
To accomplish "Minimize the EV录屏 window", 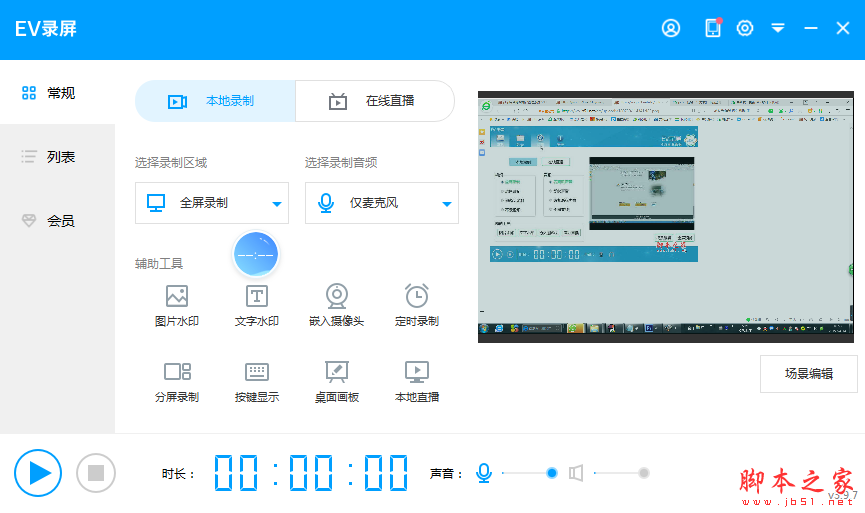I will click(810, 28).
